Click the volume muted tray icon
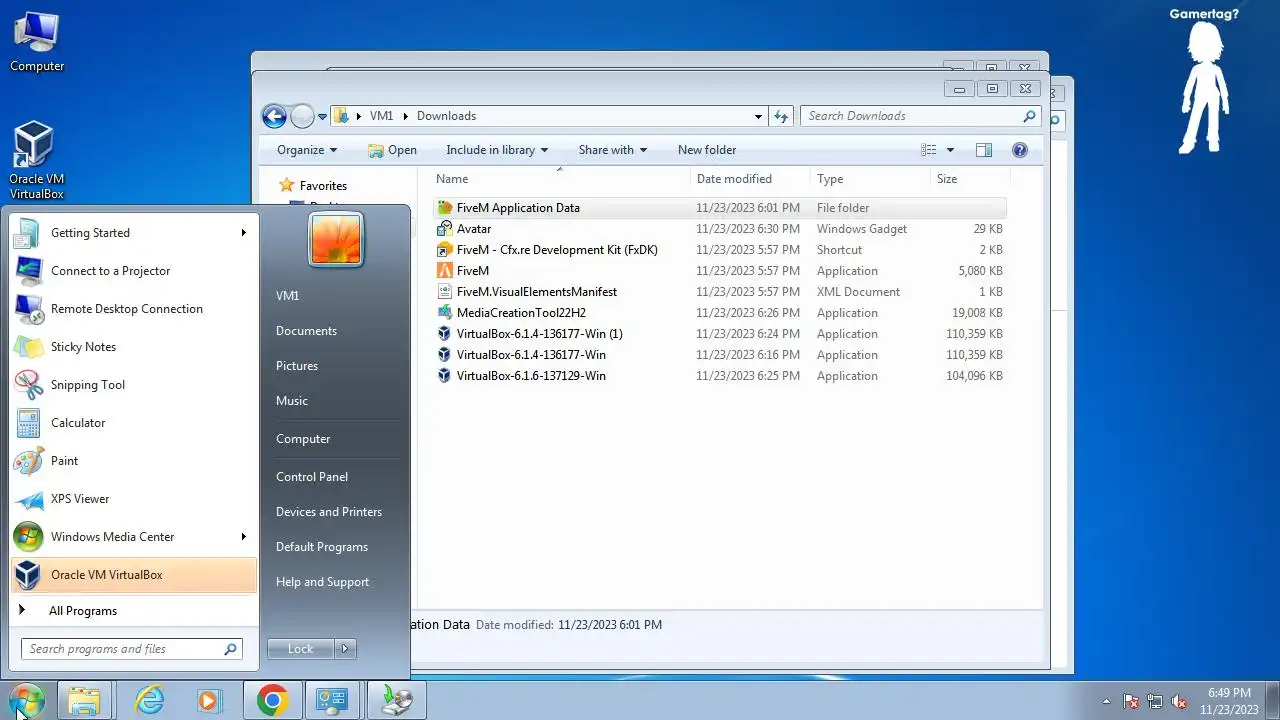 click(x=1179, y=701)
